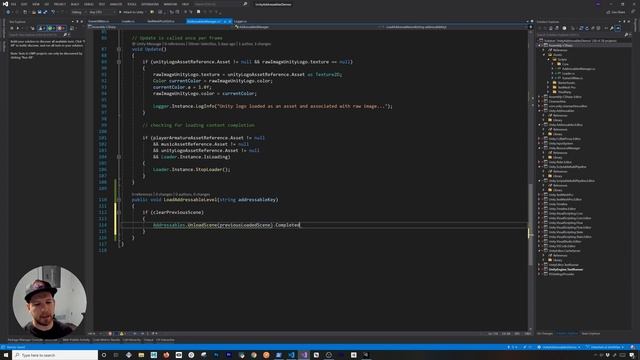The height and width of the screenshot is (360, 640).
Task: Toggle passed tests filter in Test Explorer
Action: click(51, 28)
